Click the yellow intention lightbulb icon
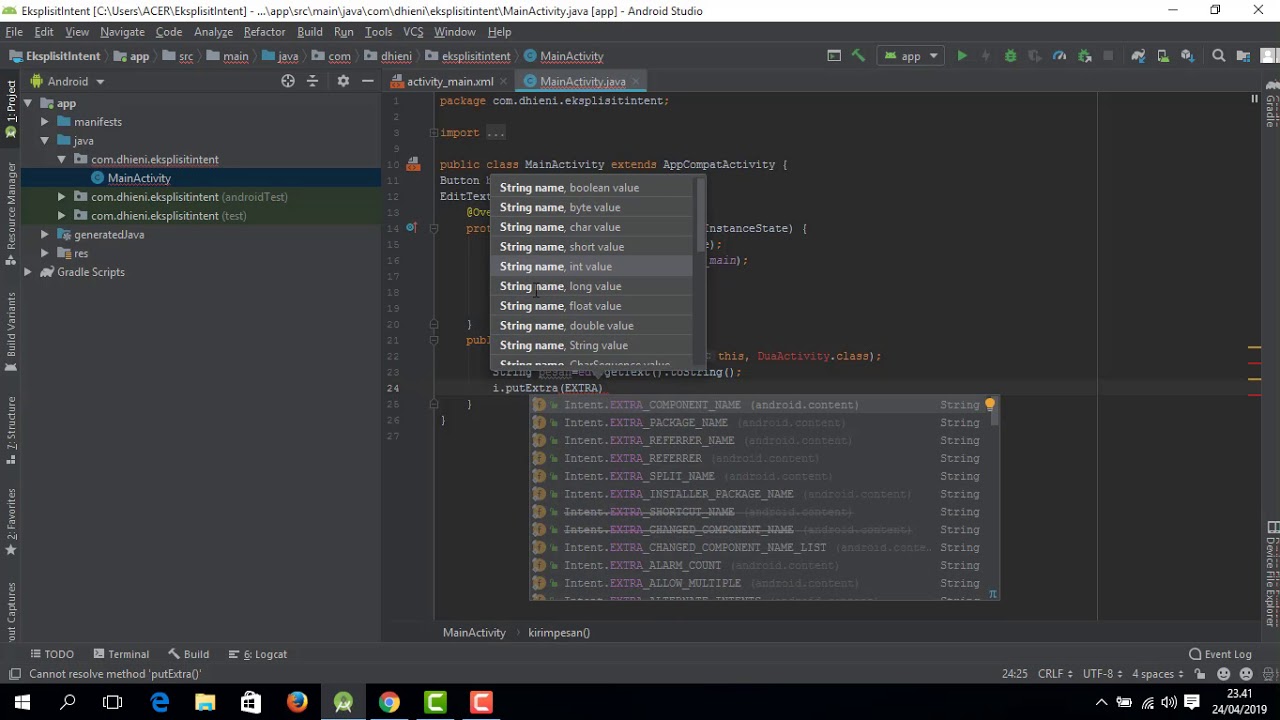Image resolution: width=1280 pixels, height=720 pixels. pos(990,404)
